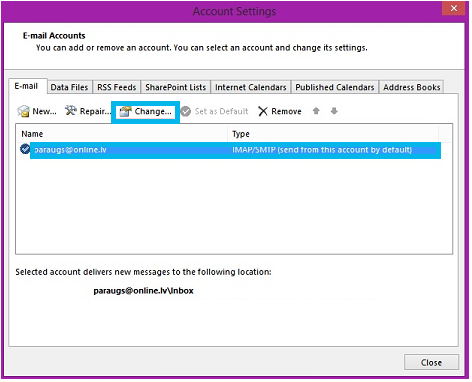The width and height of the screenshot is (472, 382).
Task: Click the Remove X icon
Action: [x=263, y=111]
